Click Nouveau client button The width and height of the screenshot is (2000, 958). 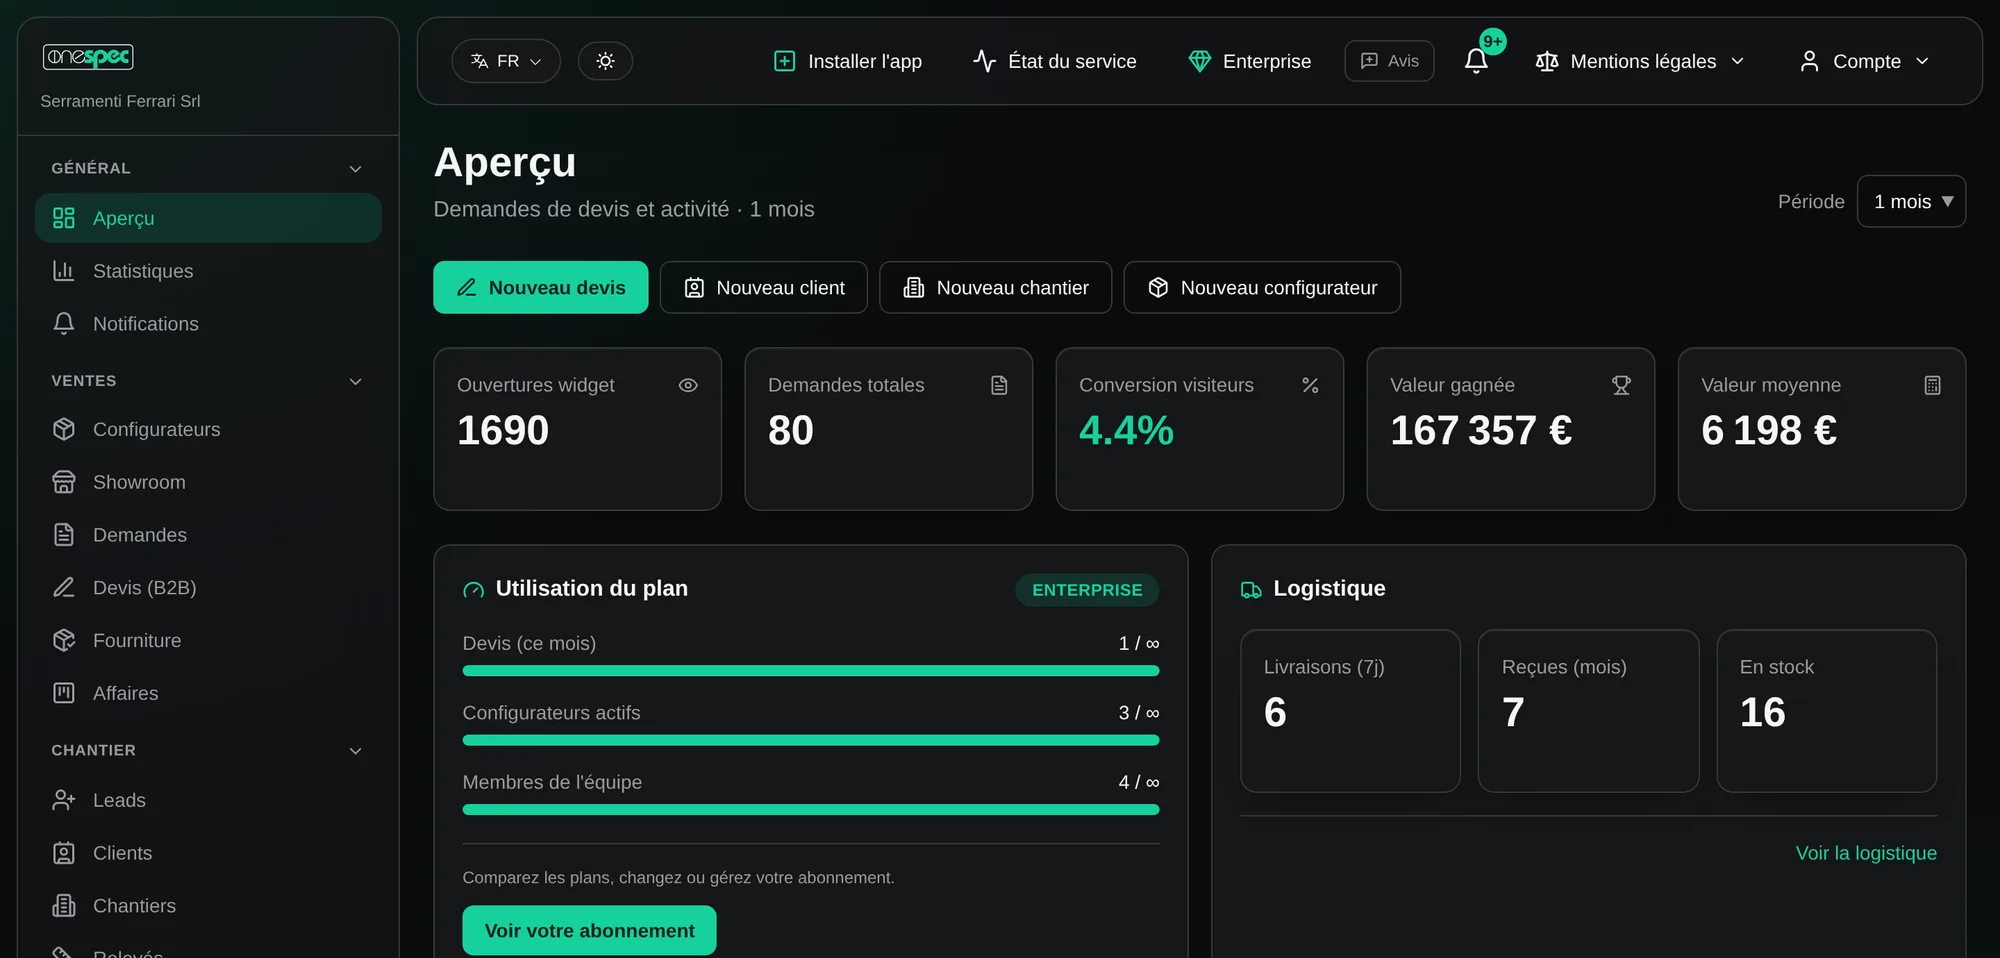(764, 287)
